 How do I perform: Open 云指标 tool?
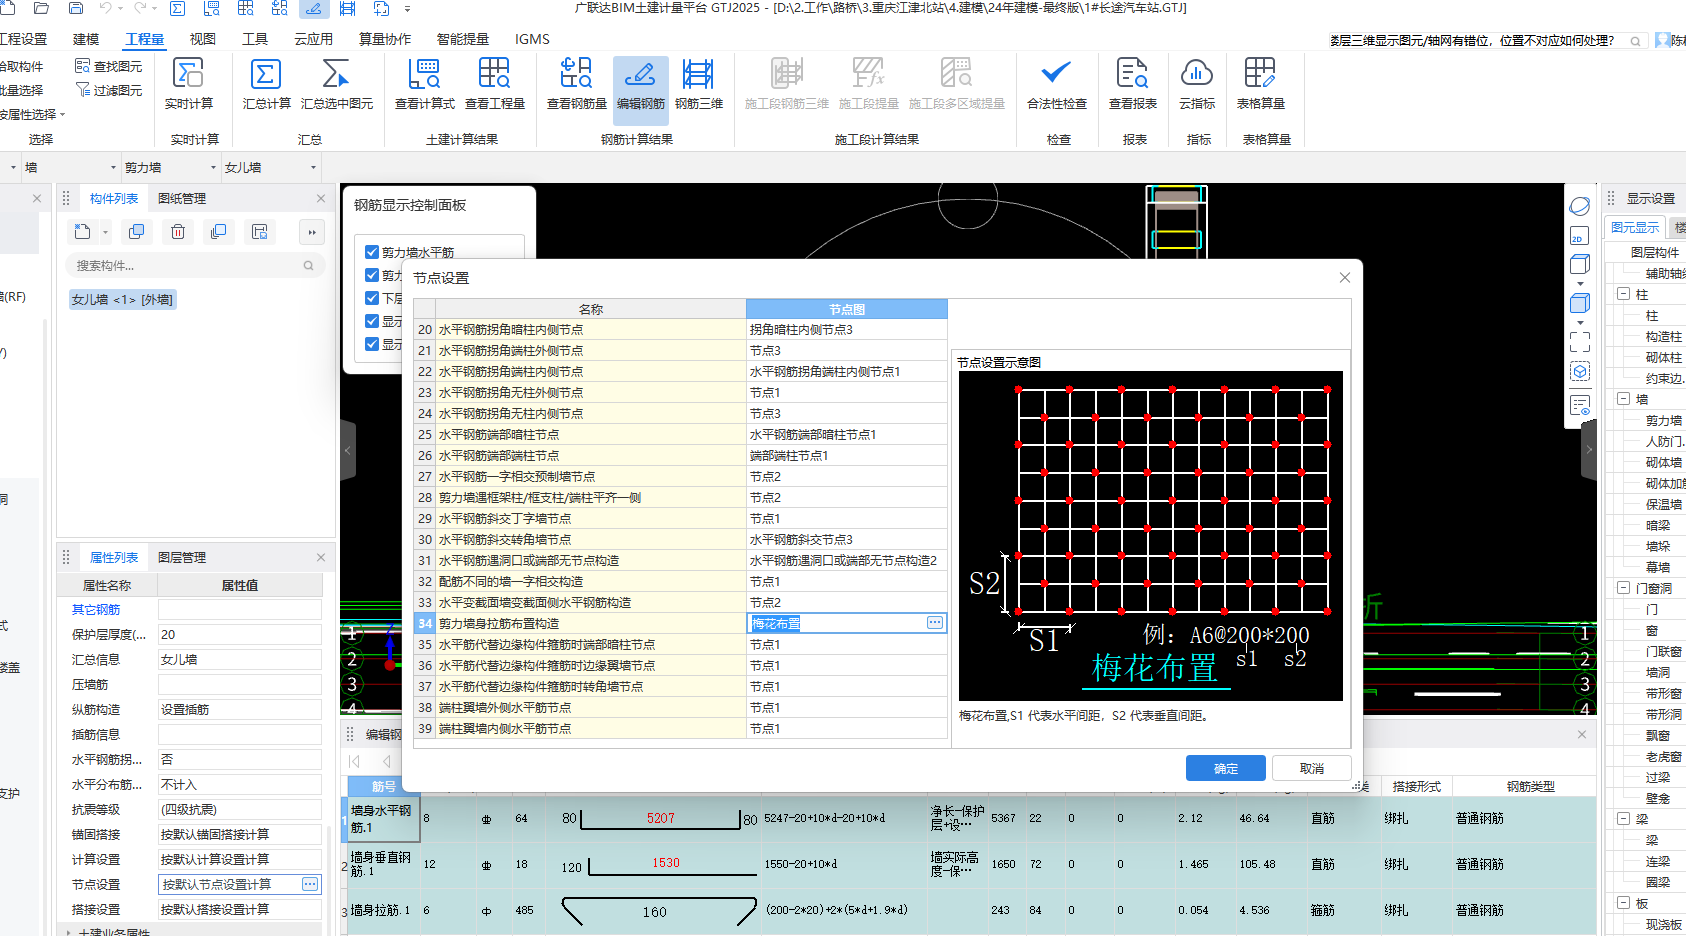tap(1197, 84)
